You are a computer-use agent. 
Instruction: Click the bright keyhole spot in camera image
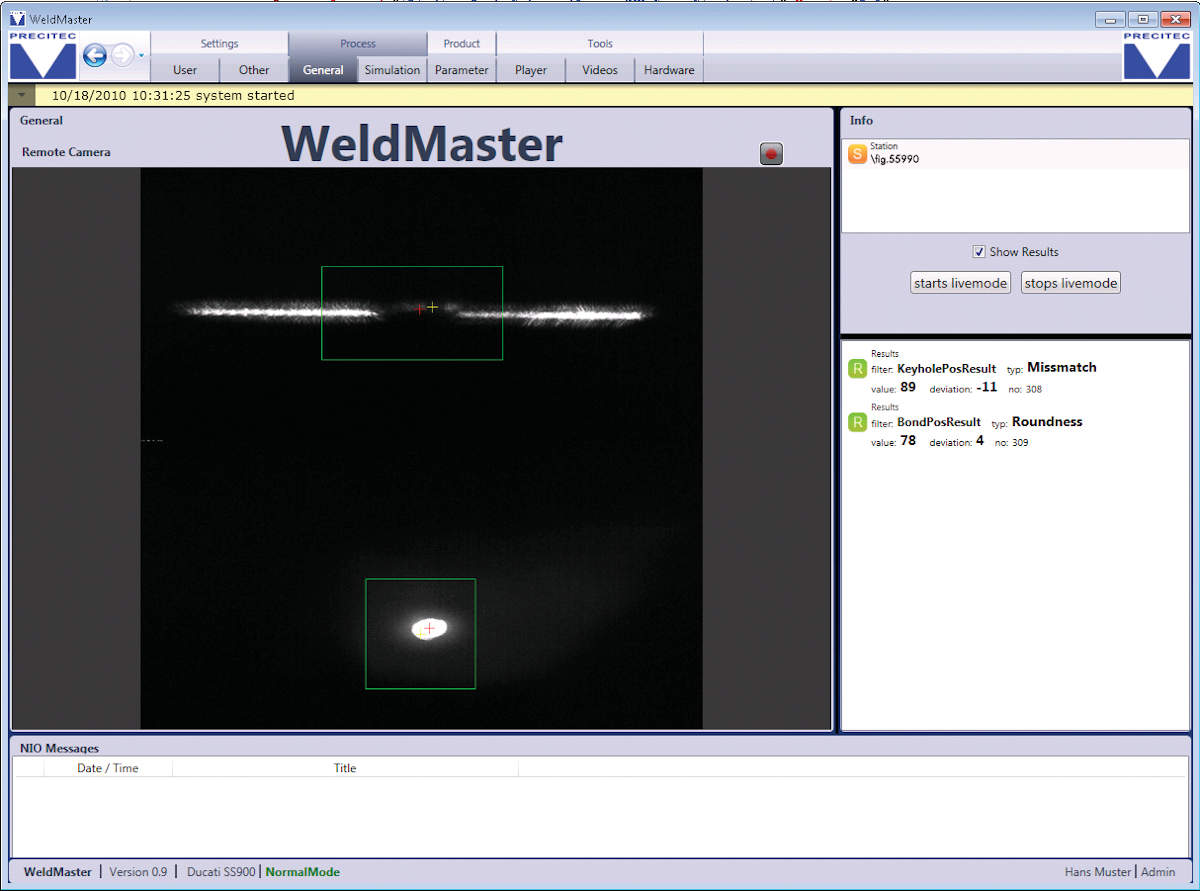click(429, 628)
